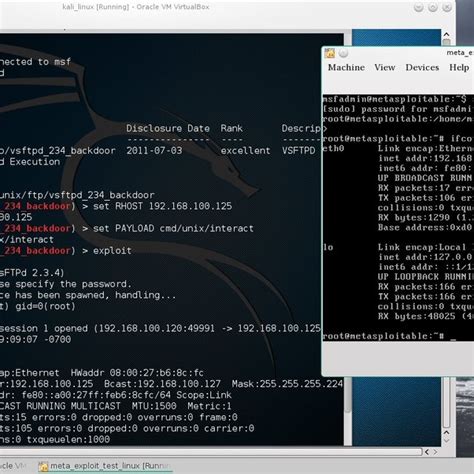This screenshot has height=474, width=474.
Task: Click the 'excellent' rank value
Action: tap(245, 151)
